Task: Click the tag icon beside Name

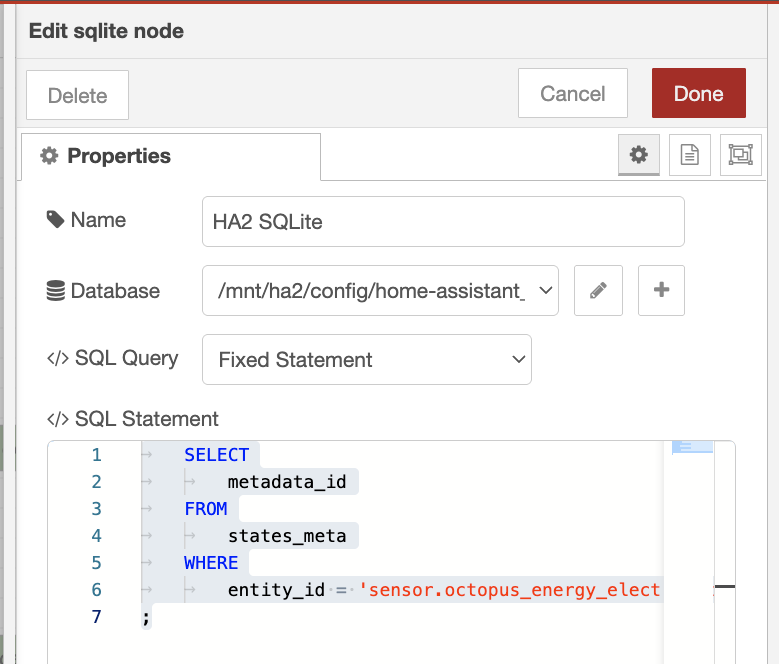Action: pos(56,220)
